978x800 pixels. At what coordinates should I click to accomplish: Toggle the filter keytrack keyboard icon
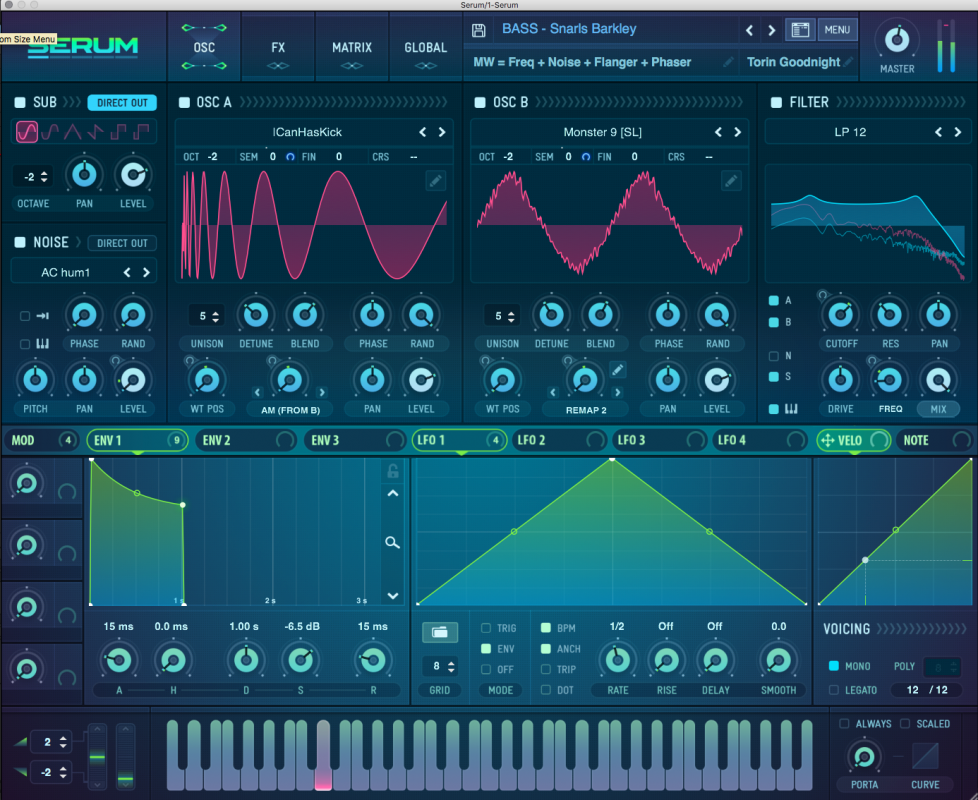coord(791,409)
